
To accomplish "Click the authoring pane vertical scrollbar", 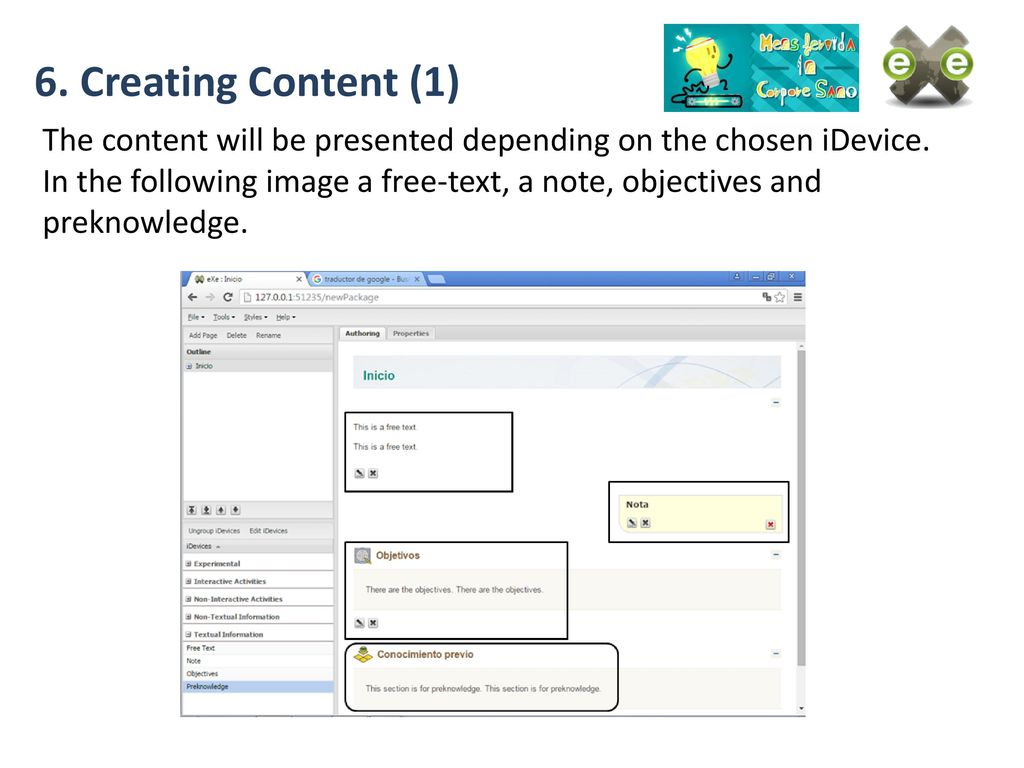I will pyautogui.click(x=801, y=508).
